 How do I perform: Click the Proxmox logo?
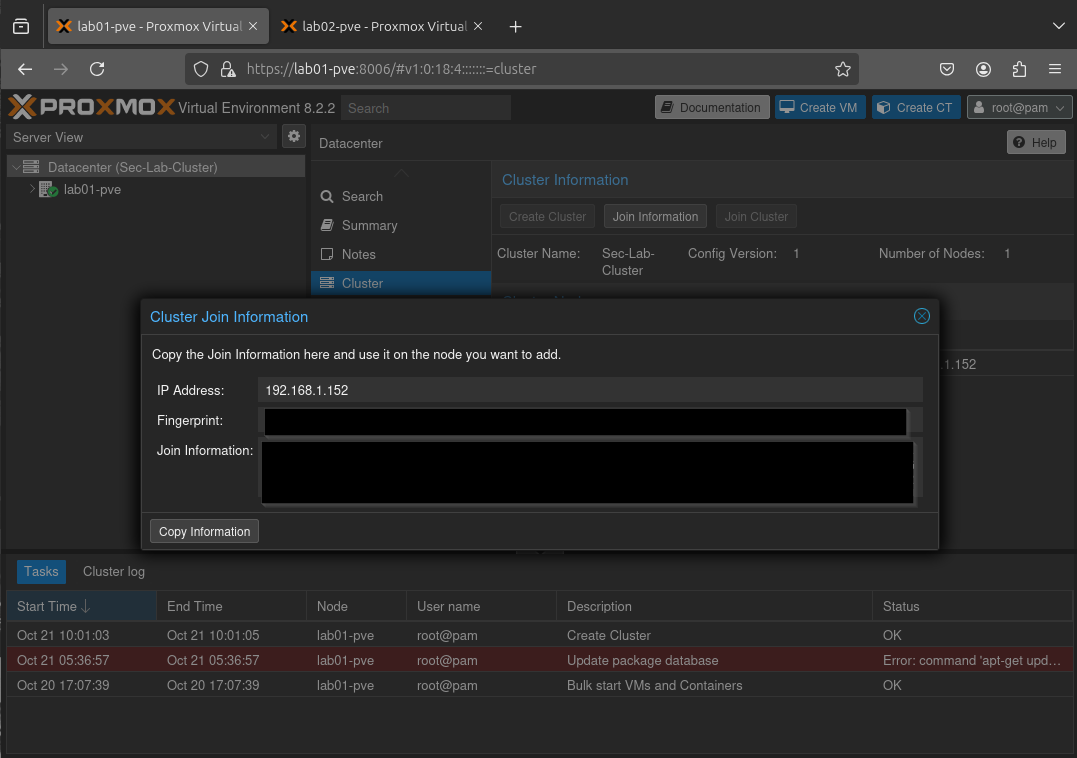(91, 107)
